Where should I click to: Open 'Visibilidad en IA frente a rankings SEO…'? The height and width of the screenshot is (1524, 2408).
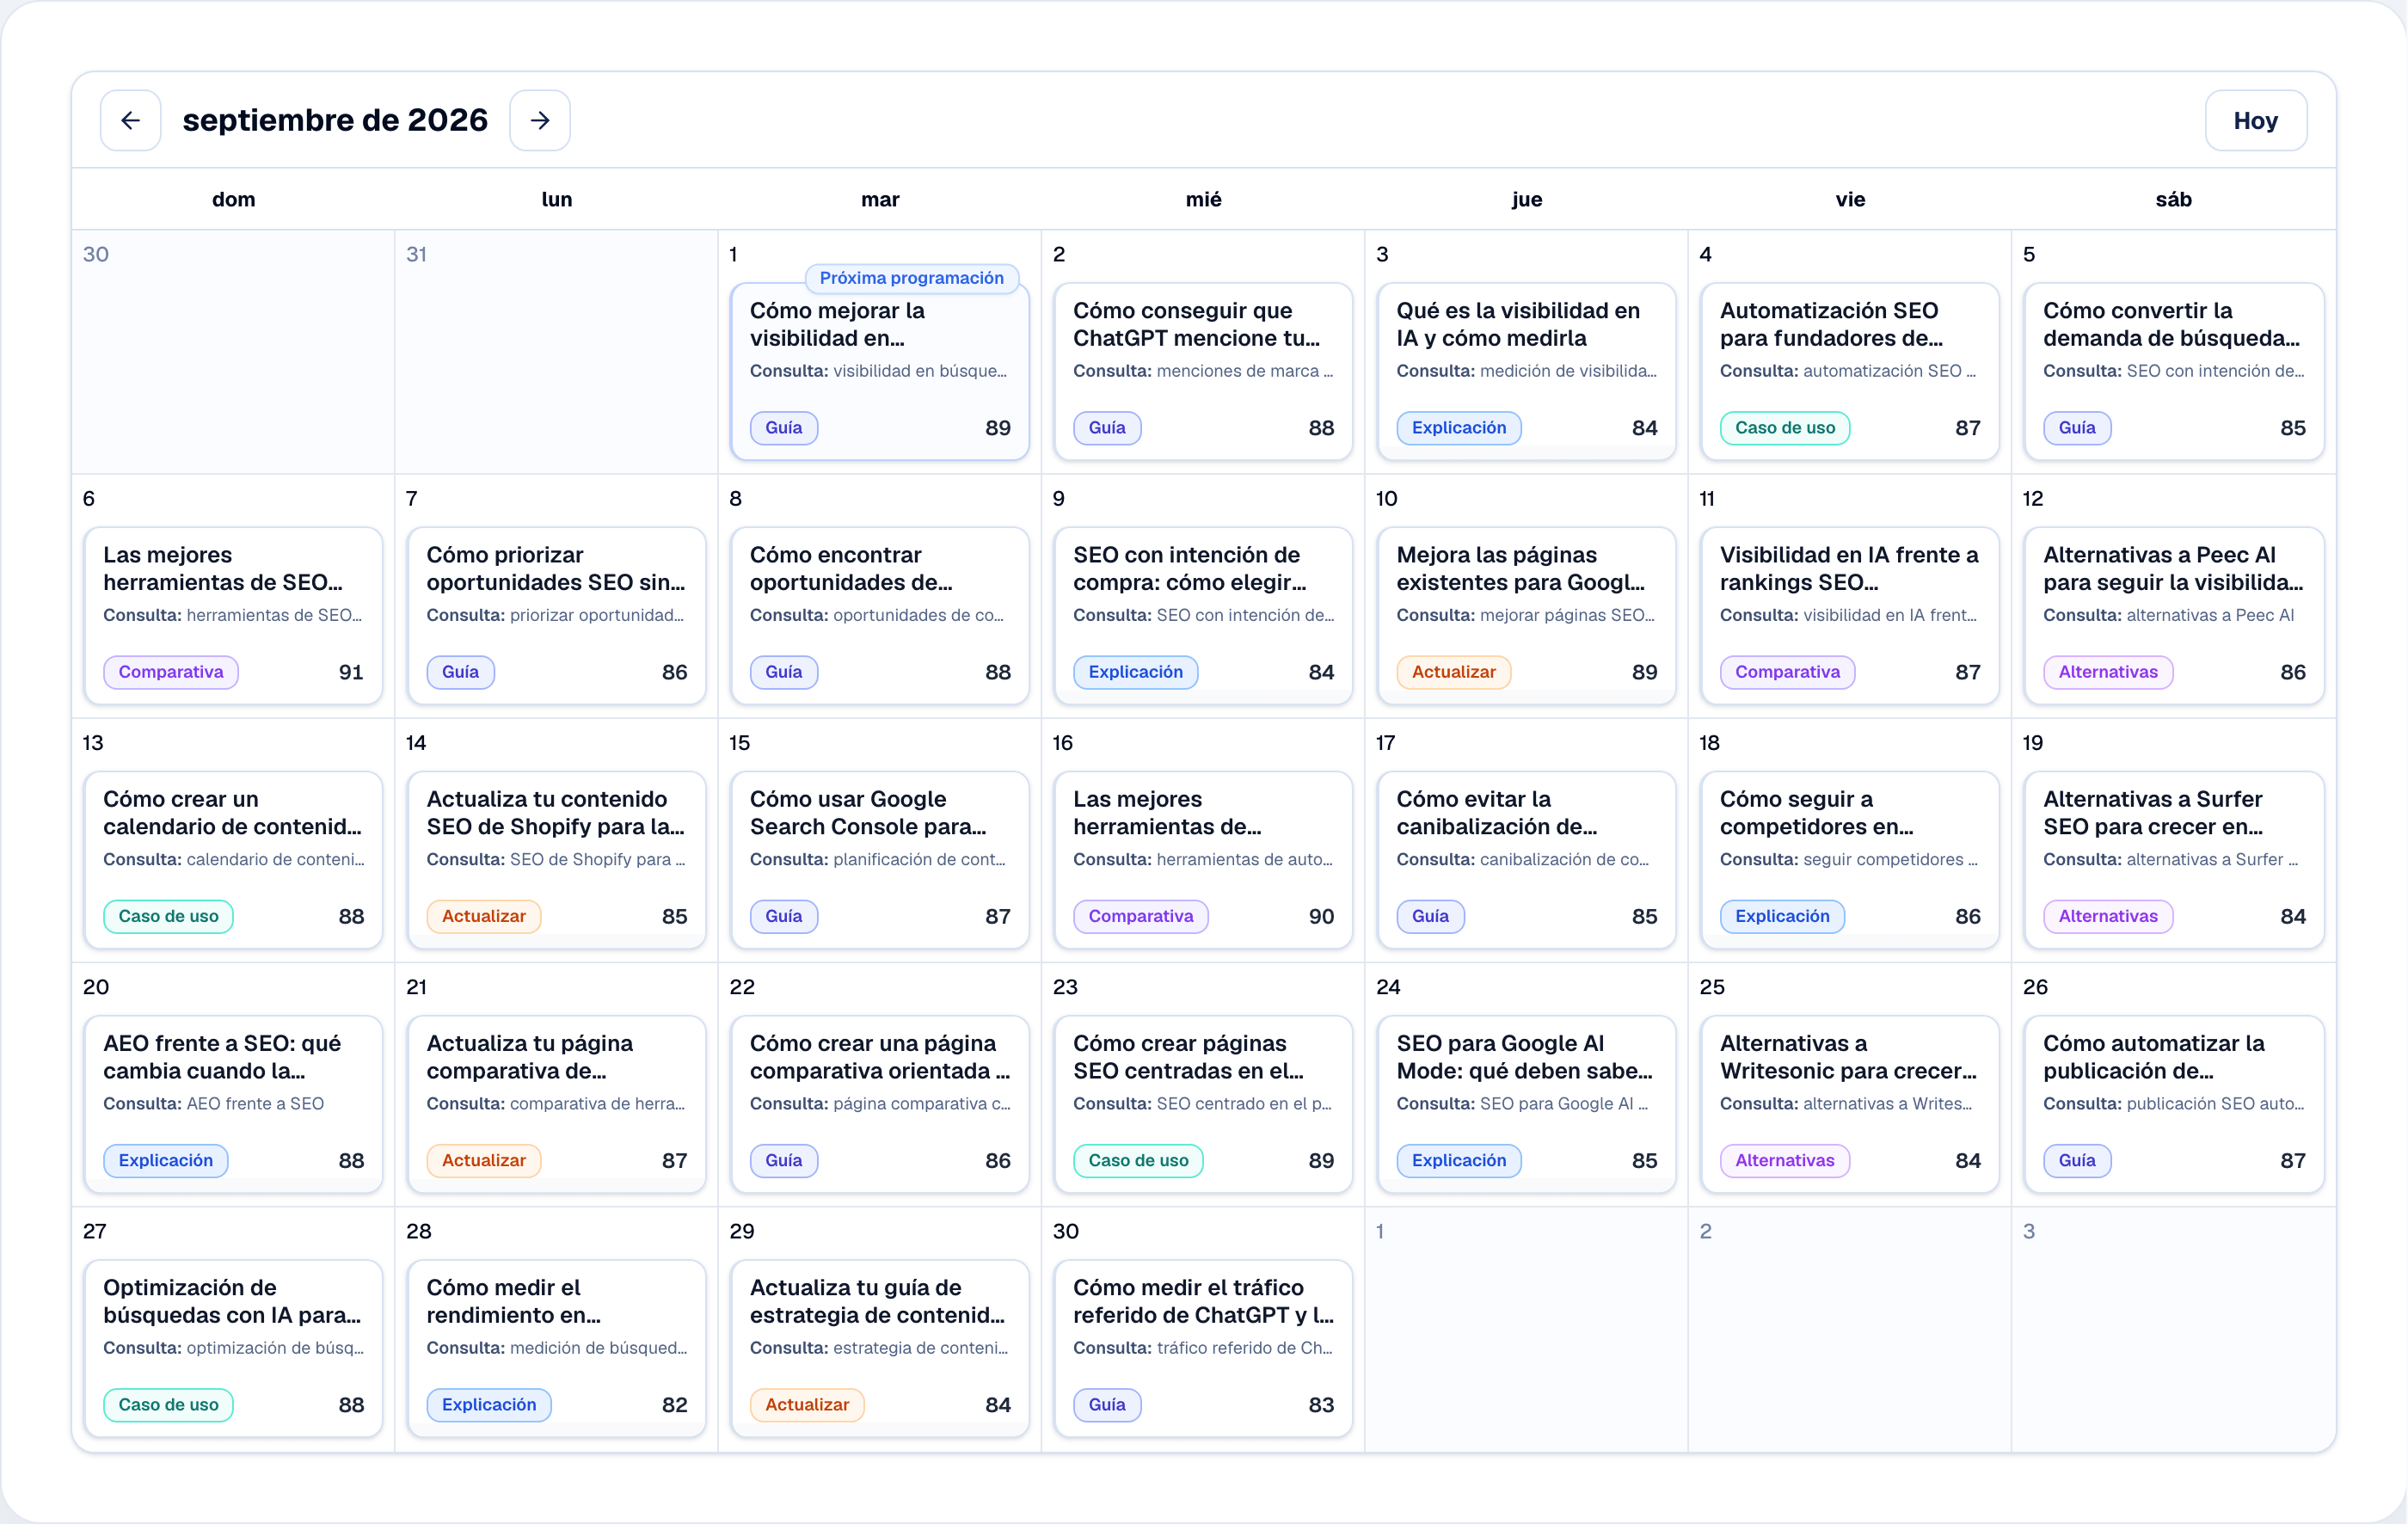[1849, 615]
